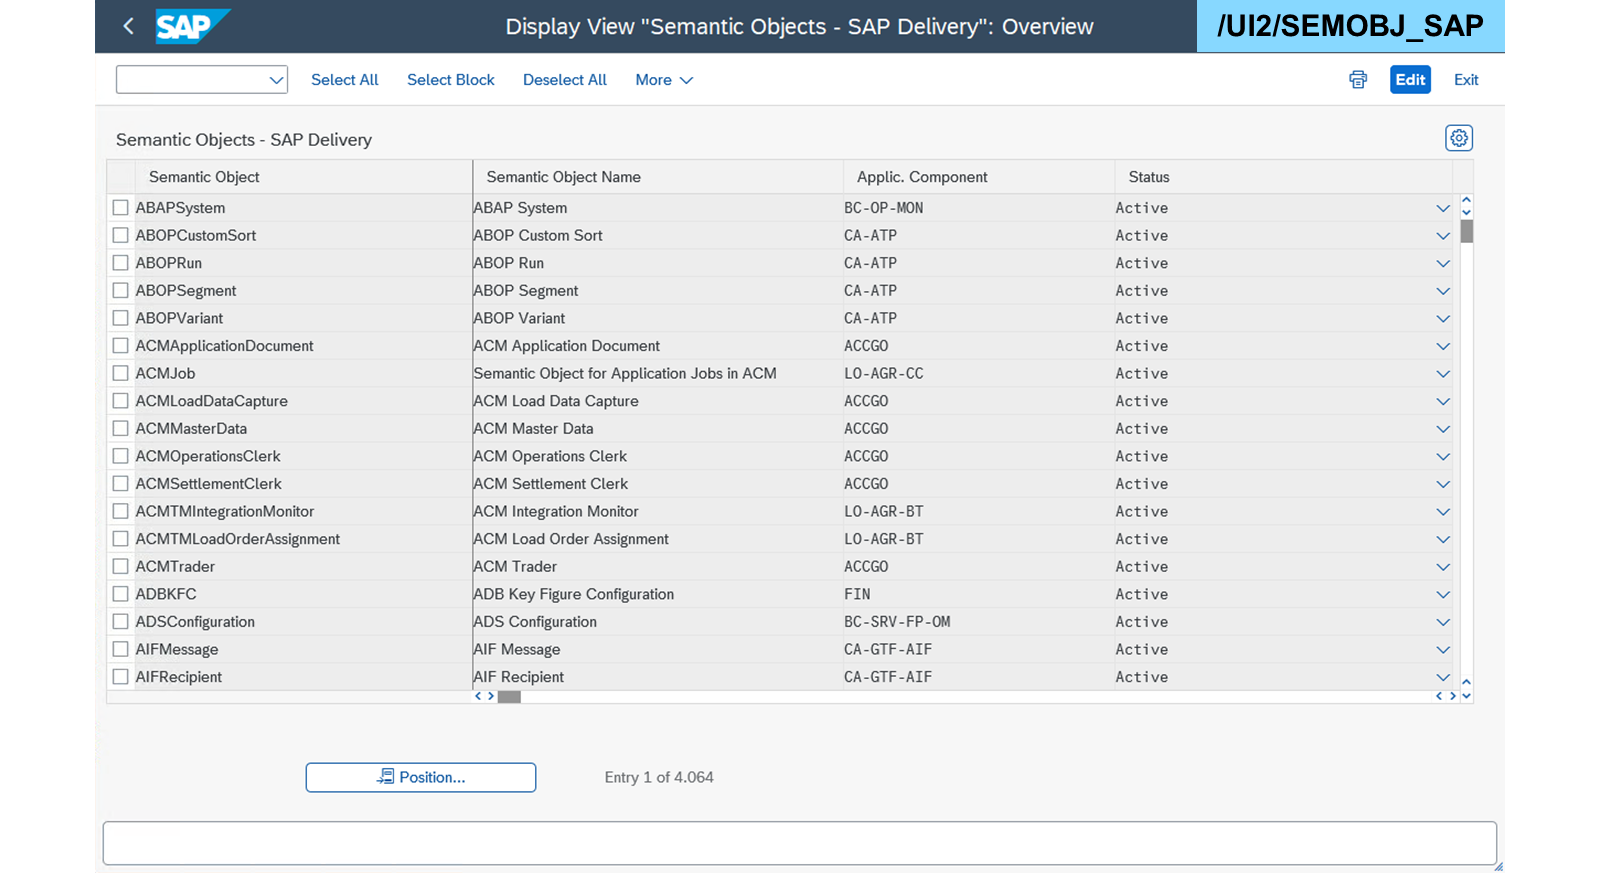This screenshot has height=873, width=1600.
Task: Tick the ACMSettlementClerk row checkbox
Action: pyautogui.click(x=121, y=483)
